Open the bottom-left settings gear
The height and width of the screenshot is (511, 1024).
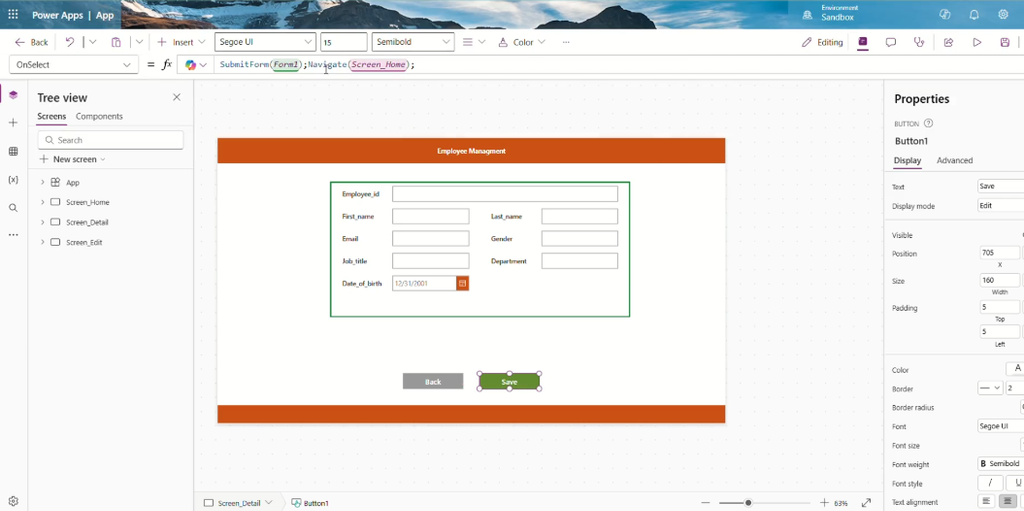click(13, 501)
